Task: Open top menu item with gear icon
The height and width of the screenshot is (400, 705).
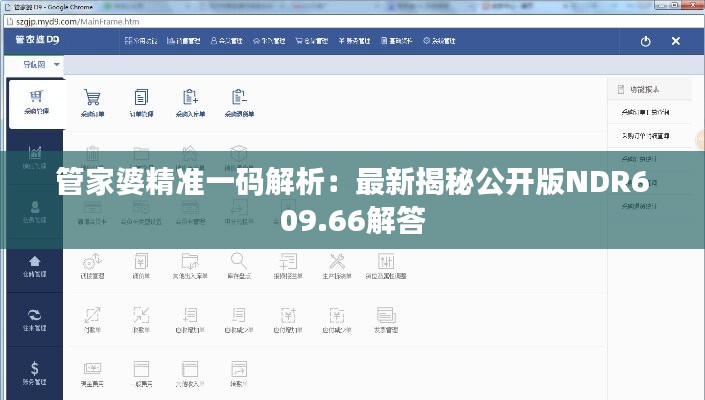Action: coord(439,41)
